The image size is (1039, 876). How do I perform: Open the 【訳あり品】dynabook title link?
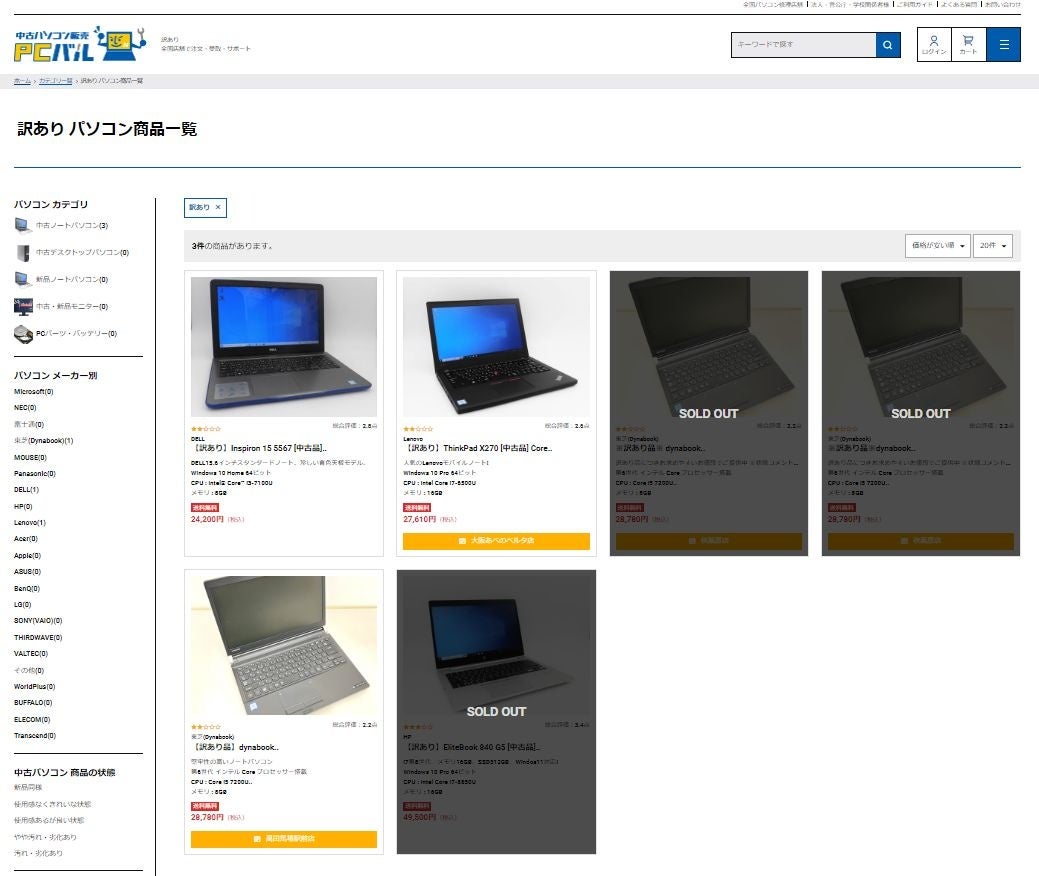pos(235,747)
